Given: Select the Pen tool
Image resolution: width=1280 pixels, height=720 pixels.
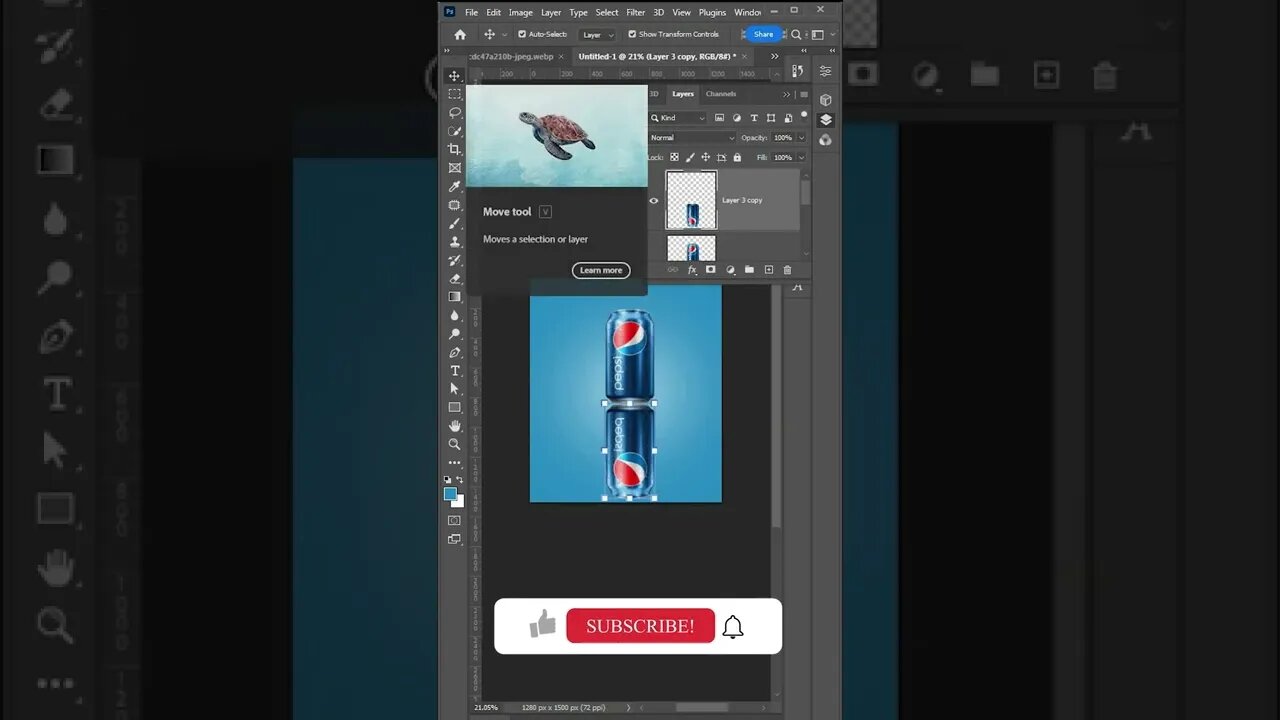Looking at the screenshot, I should click(x=455, y=352).
